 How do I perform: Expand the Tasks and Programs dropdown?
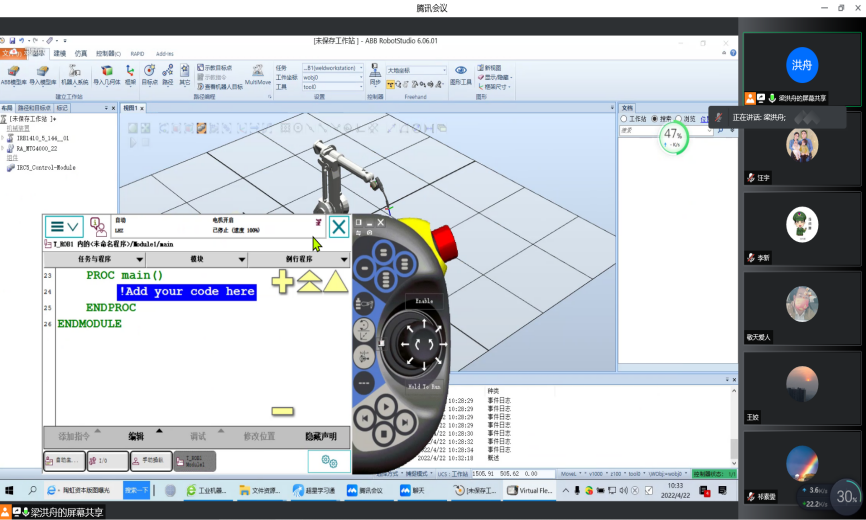click(x=95, y=259)
